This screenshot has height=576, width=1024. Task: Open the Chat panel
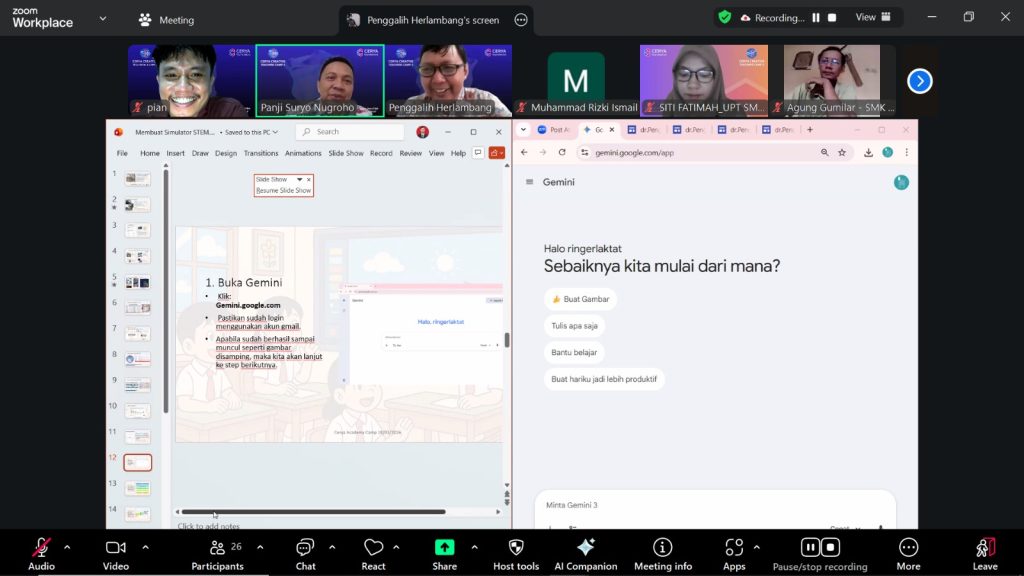click(x=305, y=548)
